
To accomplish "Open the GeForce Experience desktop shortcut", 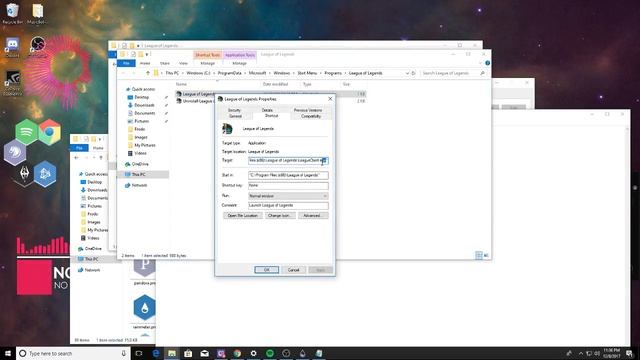I will [x=12, y=83].
